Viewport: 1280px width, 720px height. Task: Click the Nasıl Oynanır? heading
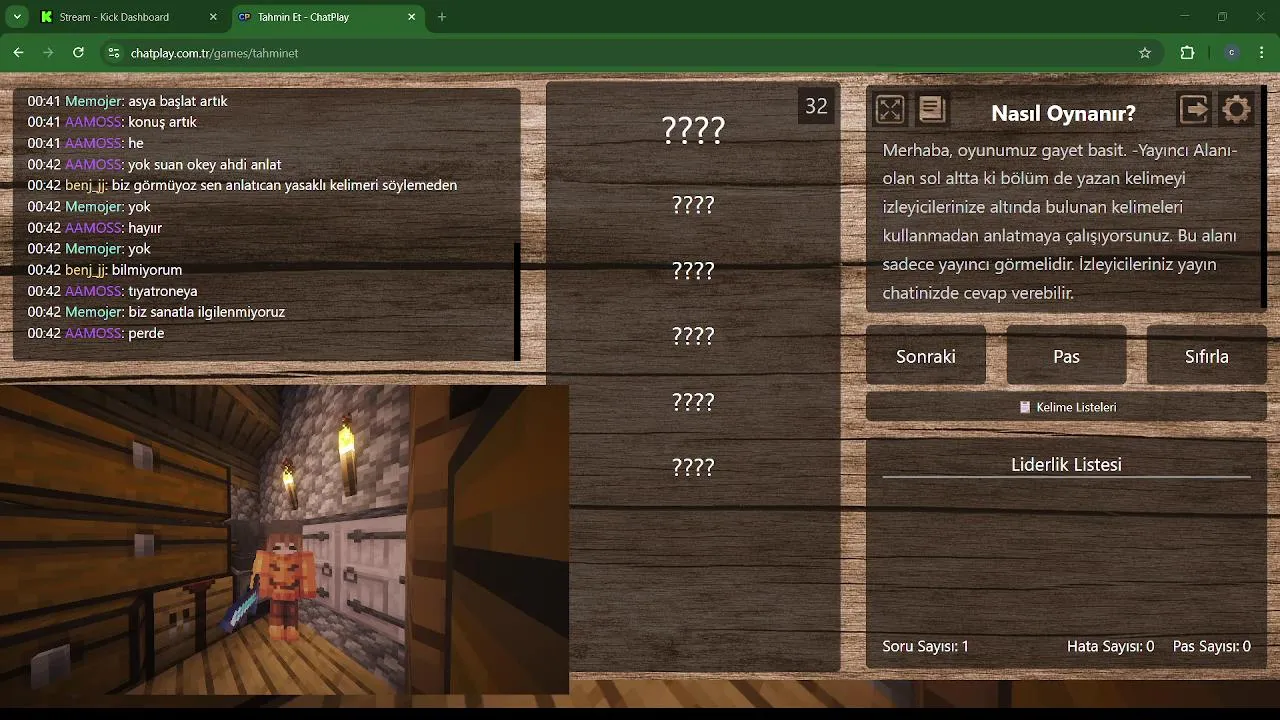[1063, 113]
